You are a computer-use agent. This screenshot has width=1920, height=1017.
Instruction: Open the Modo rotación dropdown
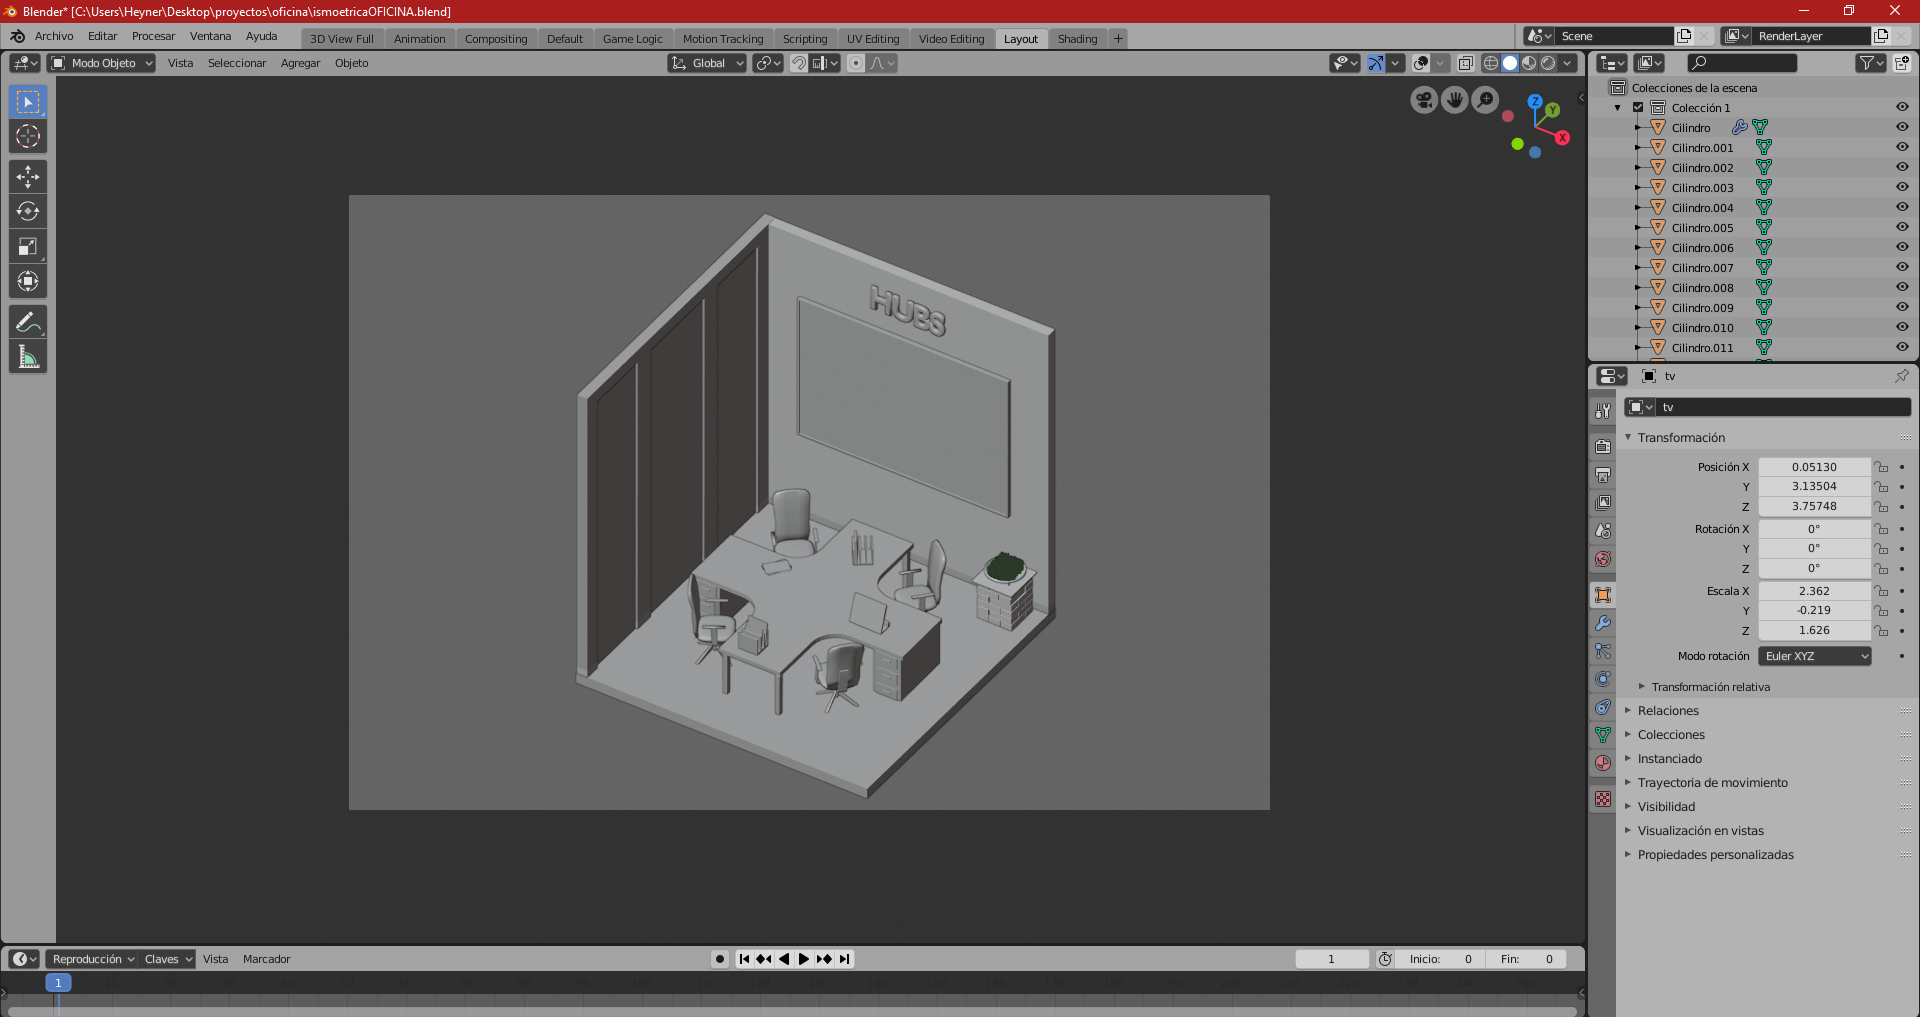(1814, 655)
